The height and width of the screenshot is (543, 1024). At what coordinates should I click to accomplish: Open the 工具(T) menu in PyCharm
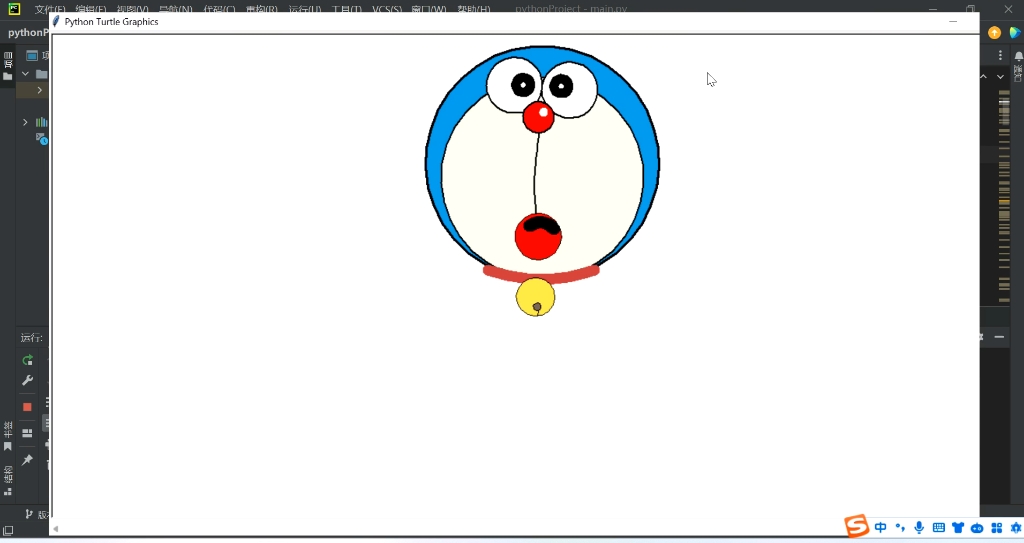point(346,9)
